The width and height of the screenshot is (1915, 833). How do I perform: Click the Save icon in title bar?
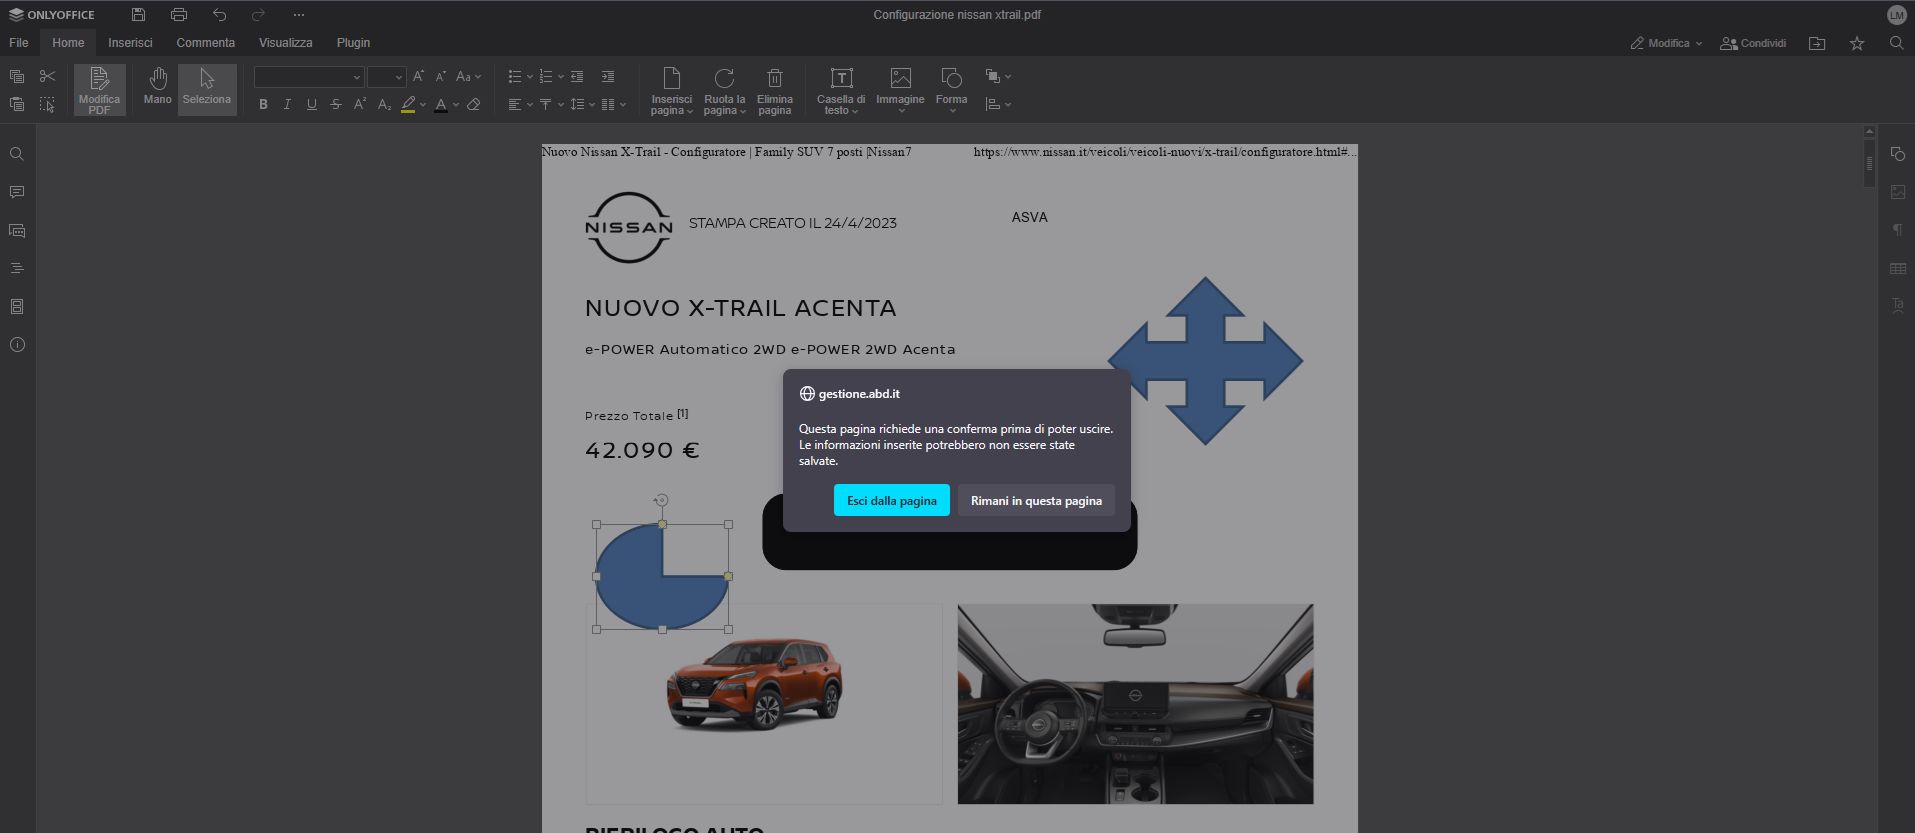[138, 15]
